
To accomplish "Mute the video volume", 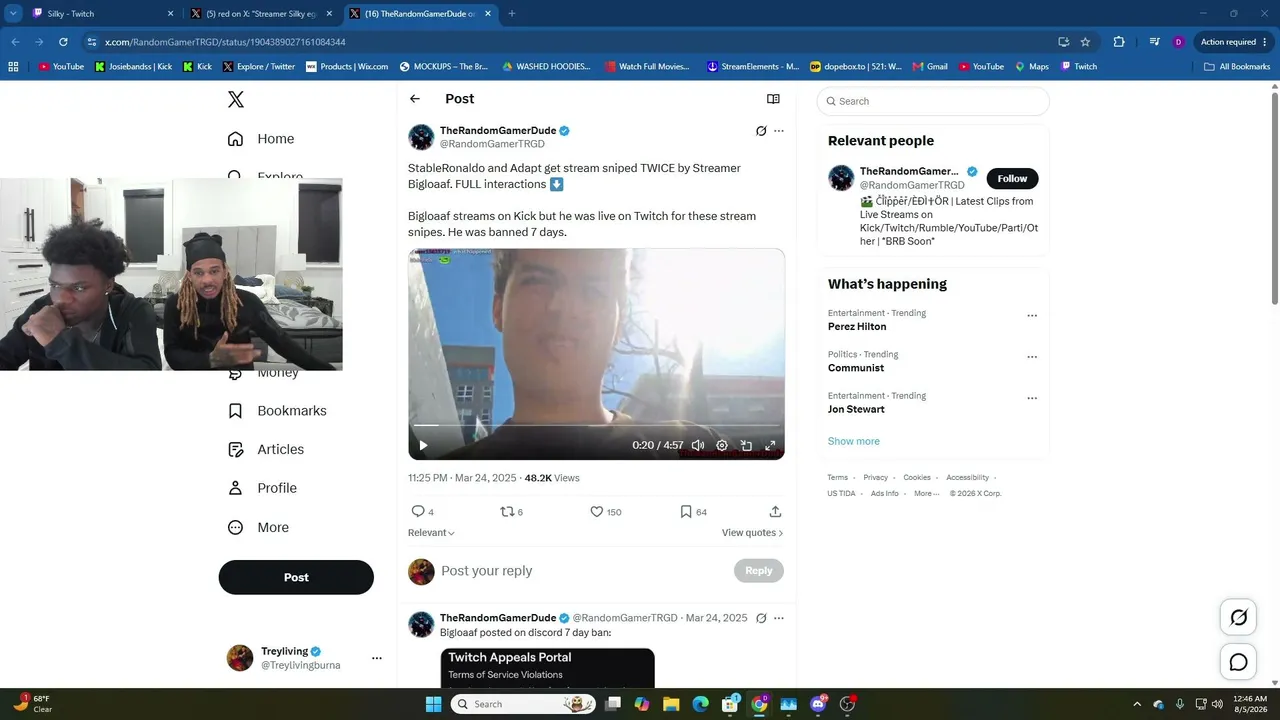I will (x=698, y=445).
